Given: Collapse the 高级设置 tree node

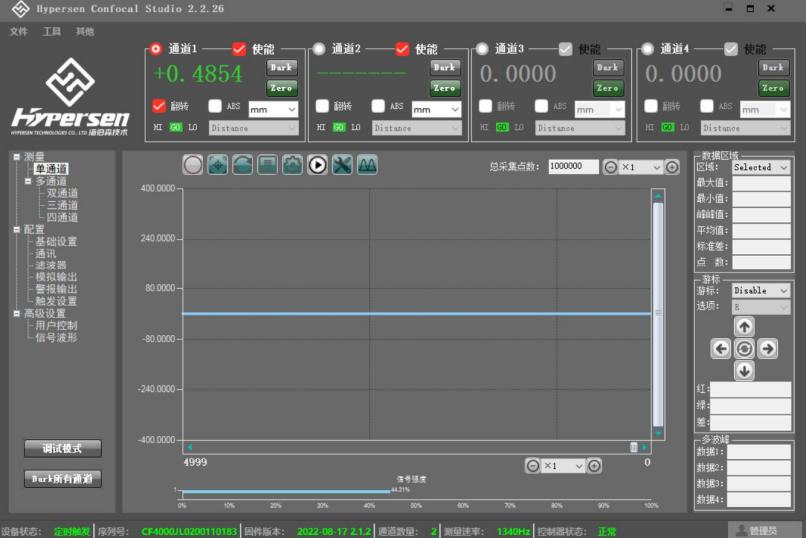Looking at the screenshot, I should point(16,313).
